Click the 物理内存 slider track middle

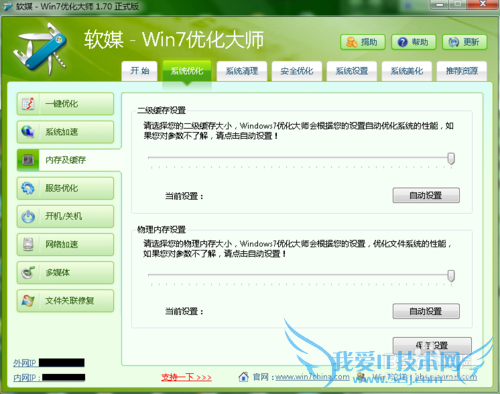pyautogui.click(x=299, y=275)
